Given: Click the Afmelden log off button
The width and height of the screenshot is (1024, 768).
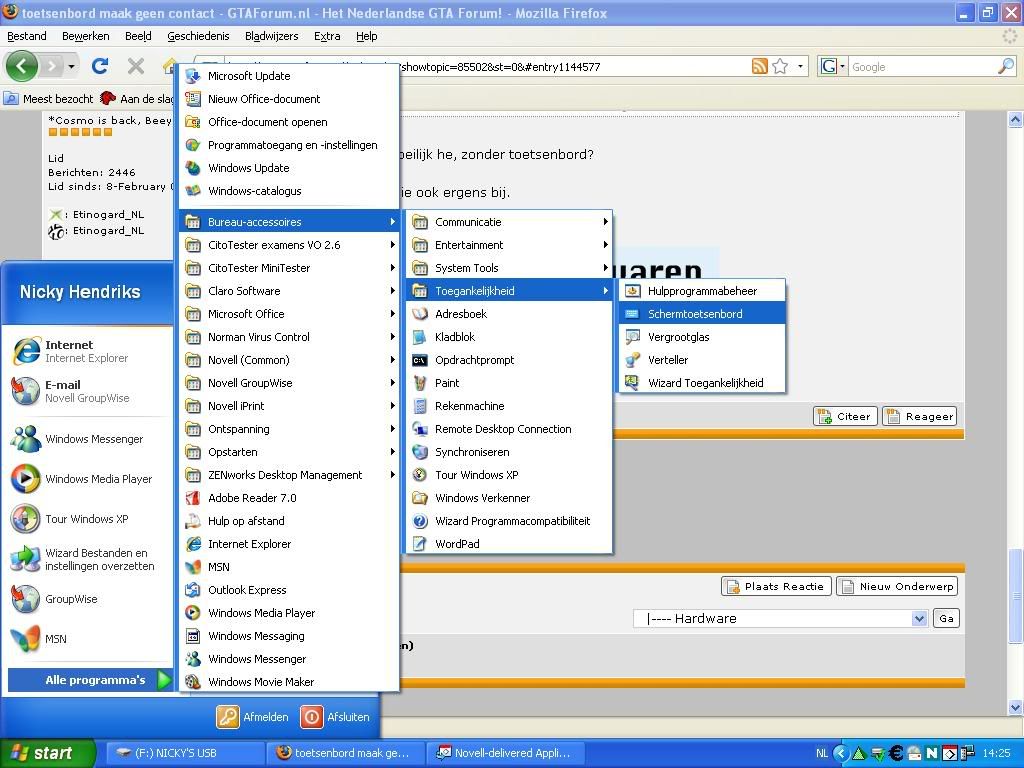Looking at the screenshot, I should [x=253, y=717].
